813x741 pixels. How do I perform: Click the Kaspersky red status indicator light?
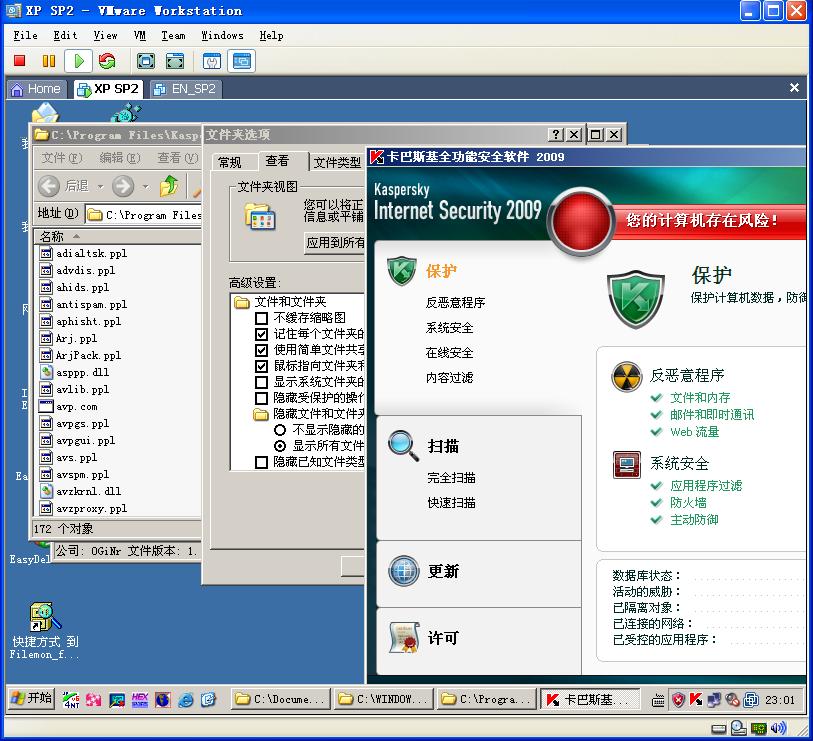[x=581, y=220]
